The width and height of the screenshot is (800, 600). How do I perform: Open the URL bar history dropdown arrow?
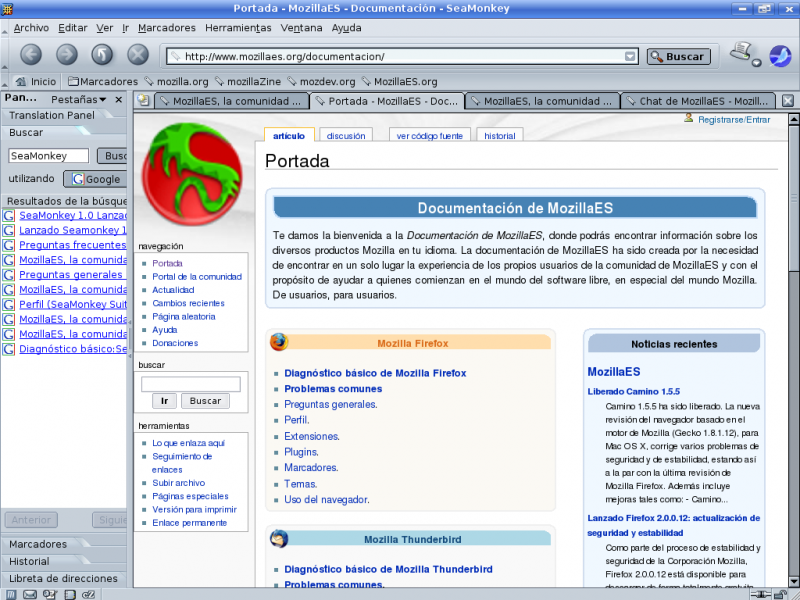pyautogui.click(x=630, y=56)
